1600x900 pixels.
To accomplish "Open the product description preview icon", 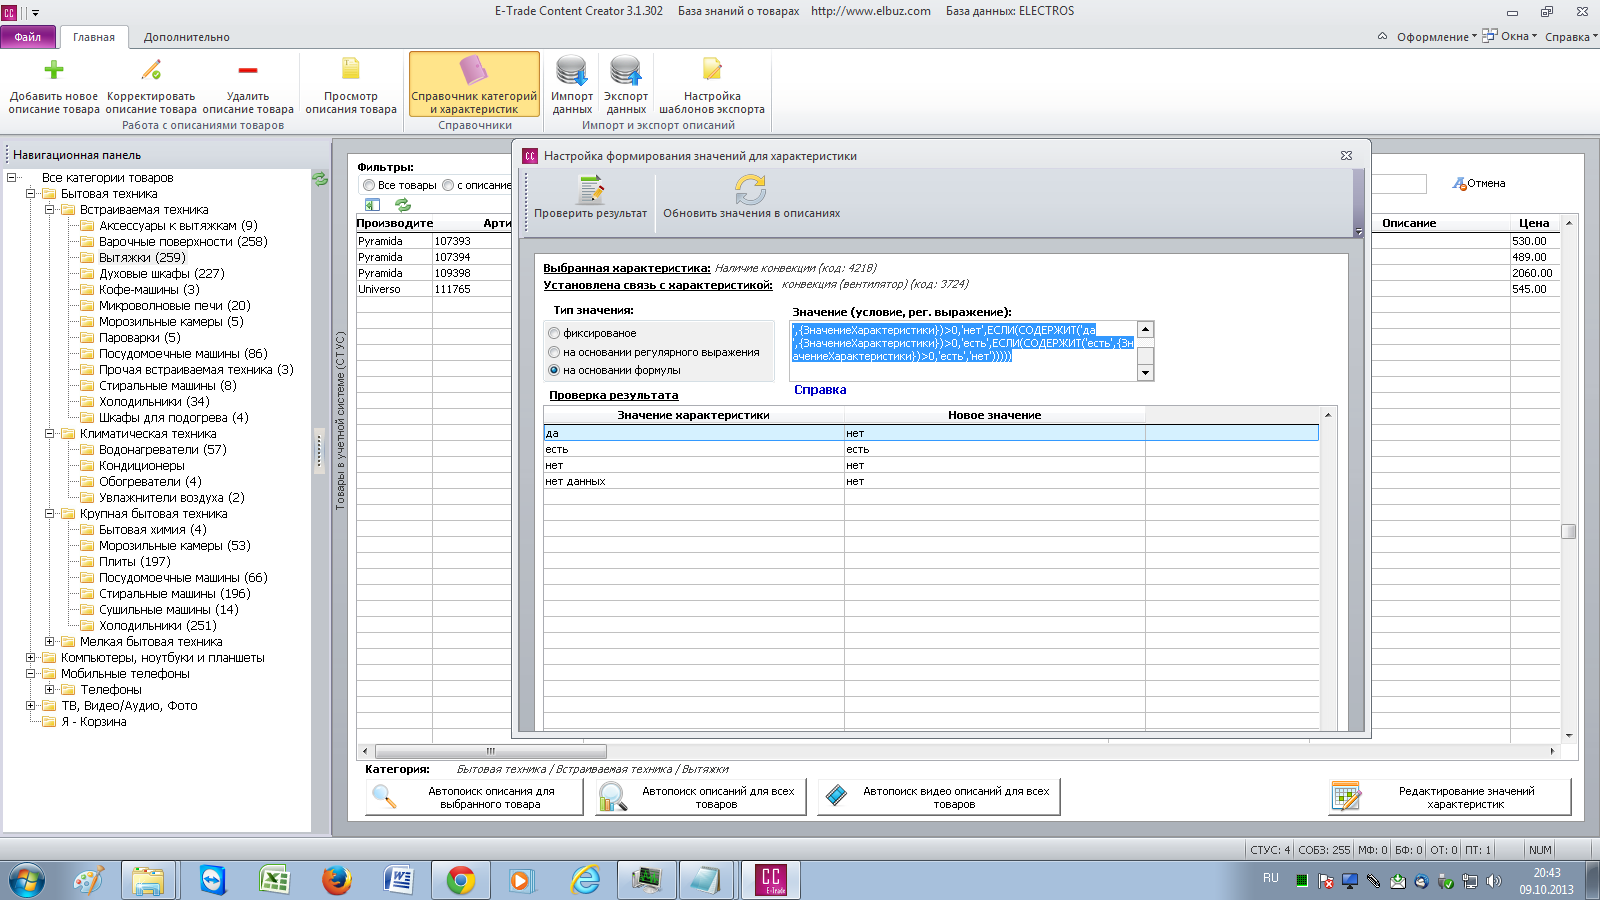I will (x=351, y=69).
